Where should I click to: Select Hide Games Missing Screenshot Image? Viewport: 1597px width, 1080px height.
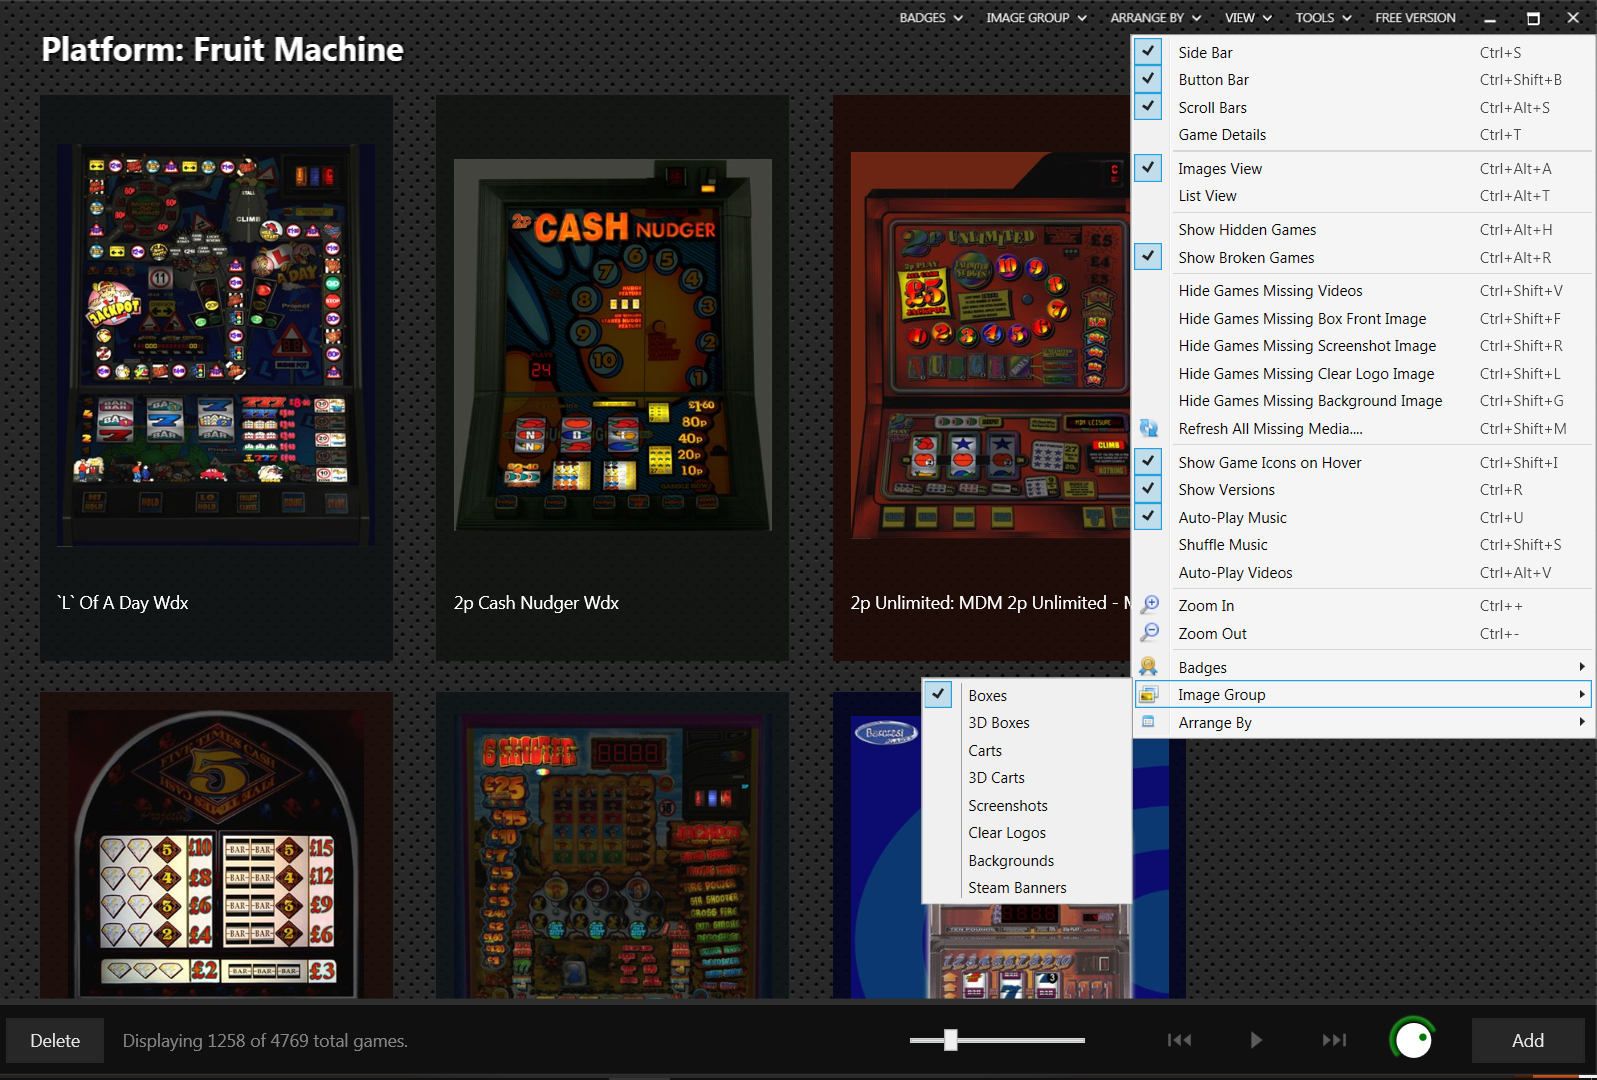click(1363, 345)
